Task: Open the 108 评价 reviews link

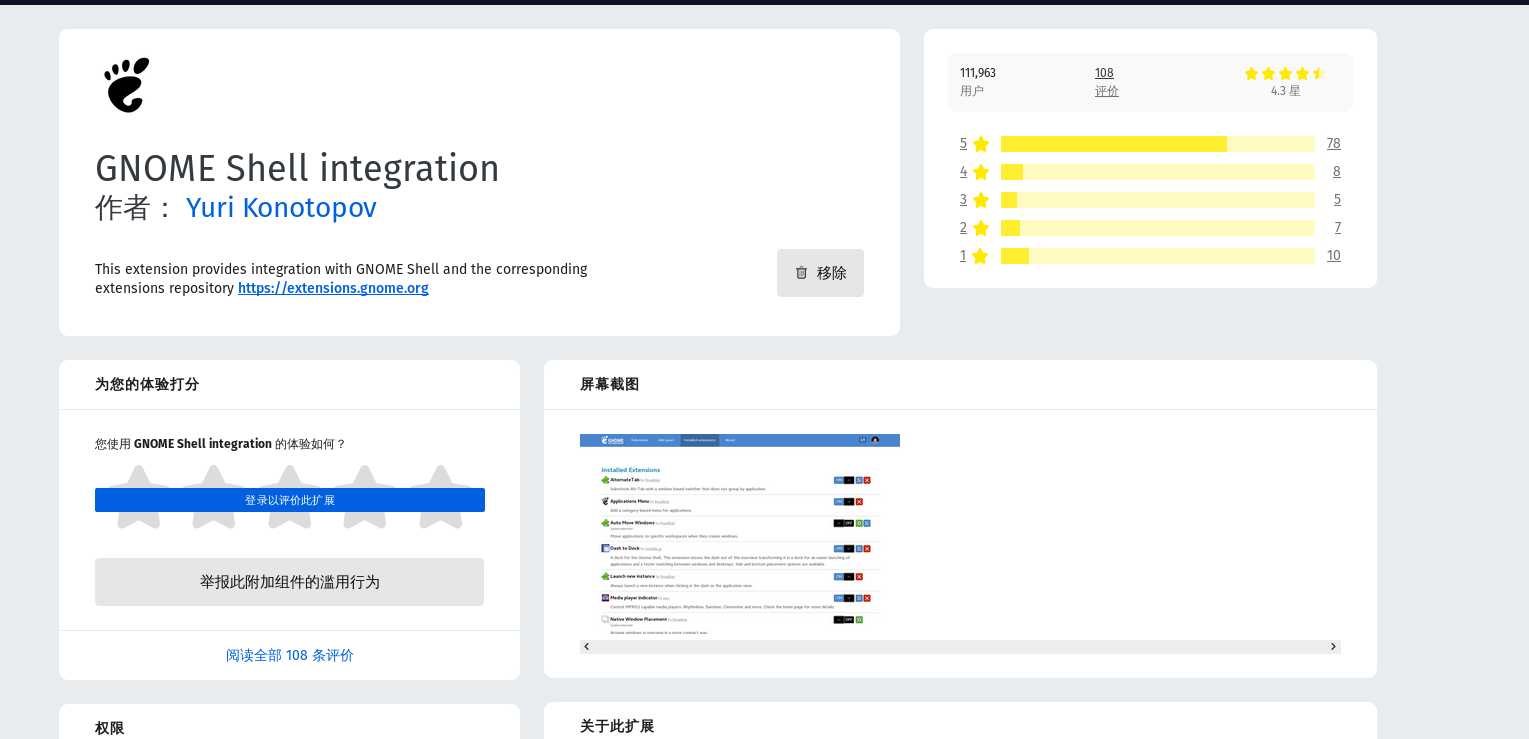Action: (x=1106, y=81)
